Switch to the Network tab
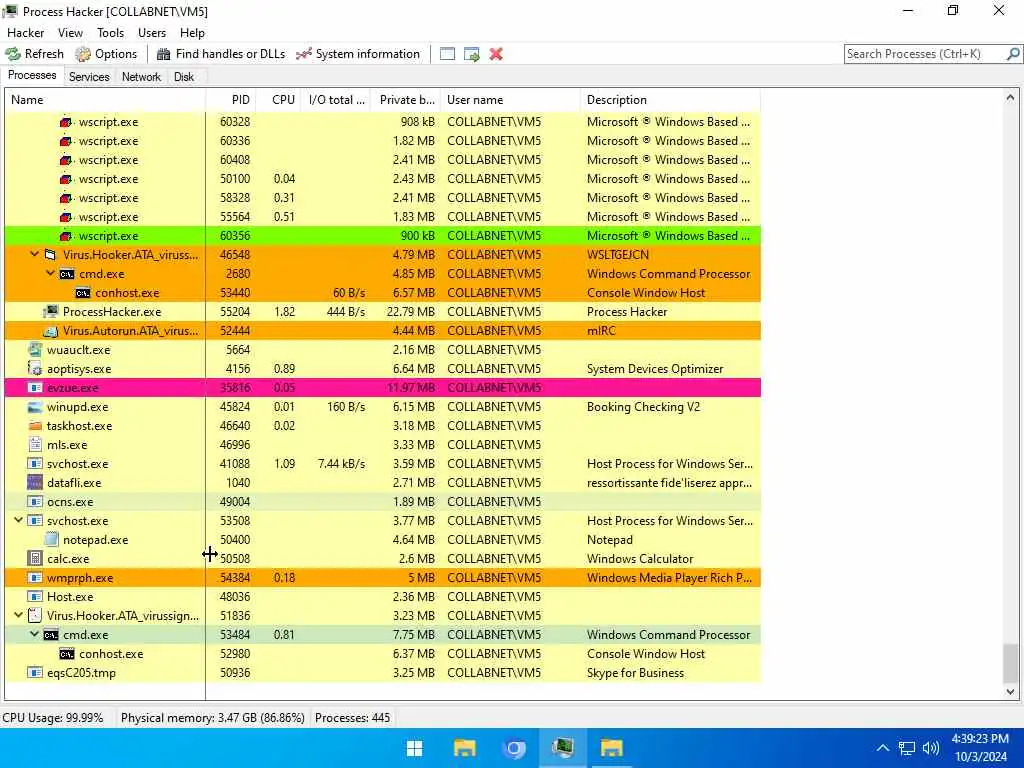1024x768 pixels. tap(141, 77)
